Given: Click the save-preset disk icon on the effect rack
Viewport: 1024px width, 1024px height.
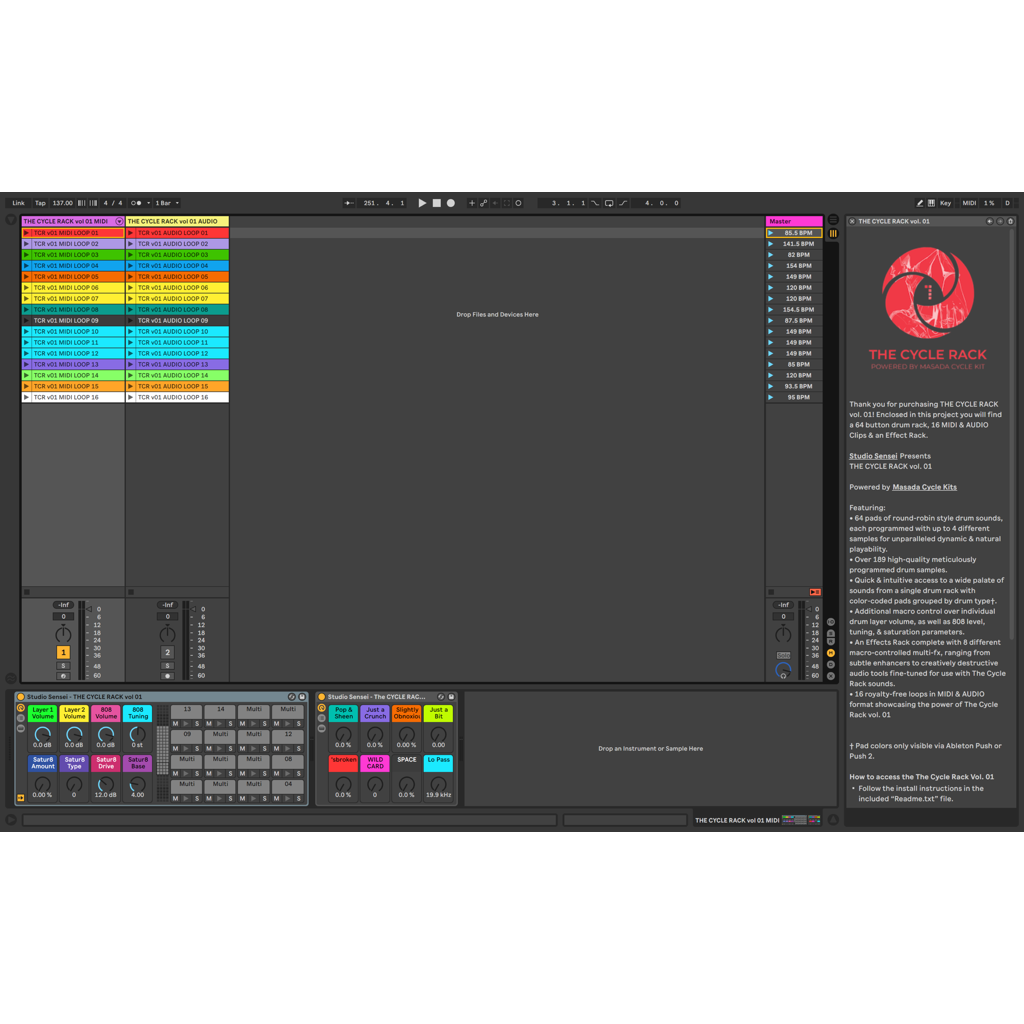Looking at the screenshot, I should coord(451,696).
